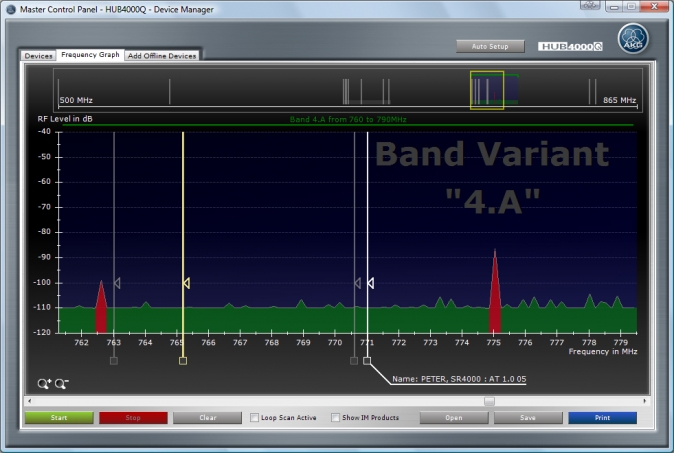
Task: Open the Add Offline Devices tab
Action: click(162, 56)
